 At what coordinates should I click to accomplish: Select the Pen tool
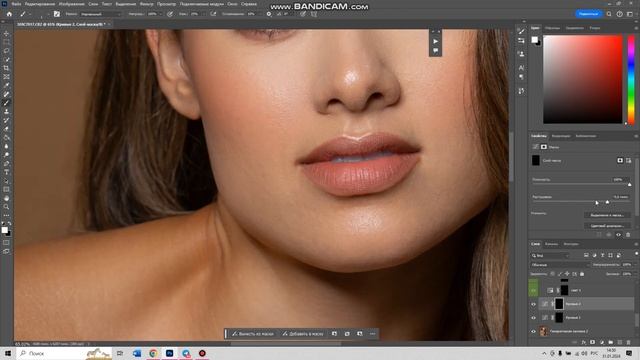(x=6, y=164)
